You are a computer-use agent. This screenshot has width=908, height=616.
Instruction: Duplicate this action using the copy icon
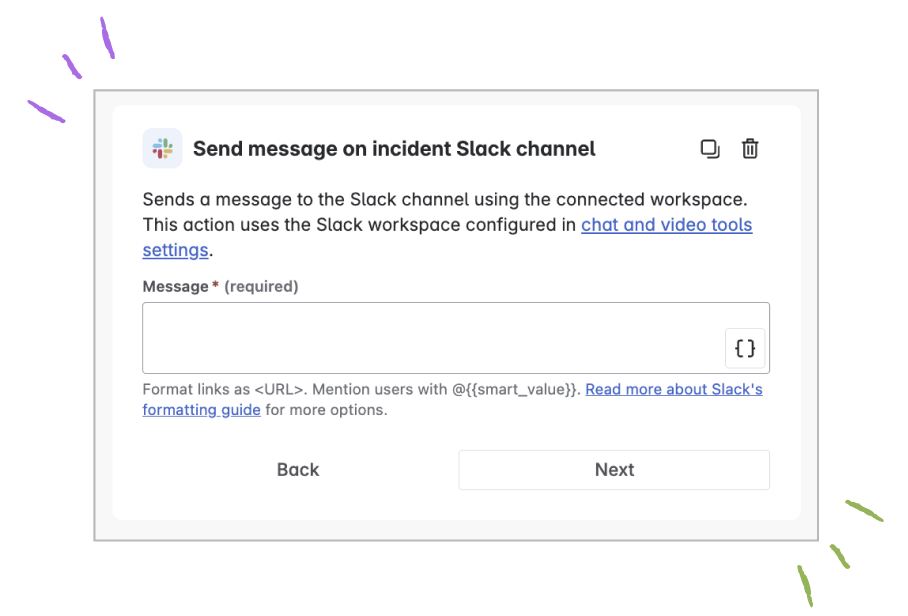[710, 149]
